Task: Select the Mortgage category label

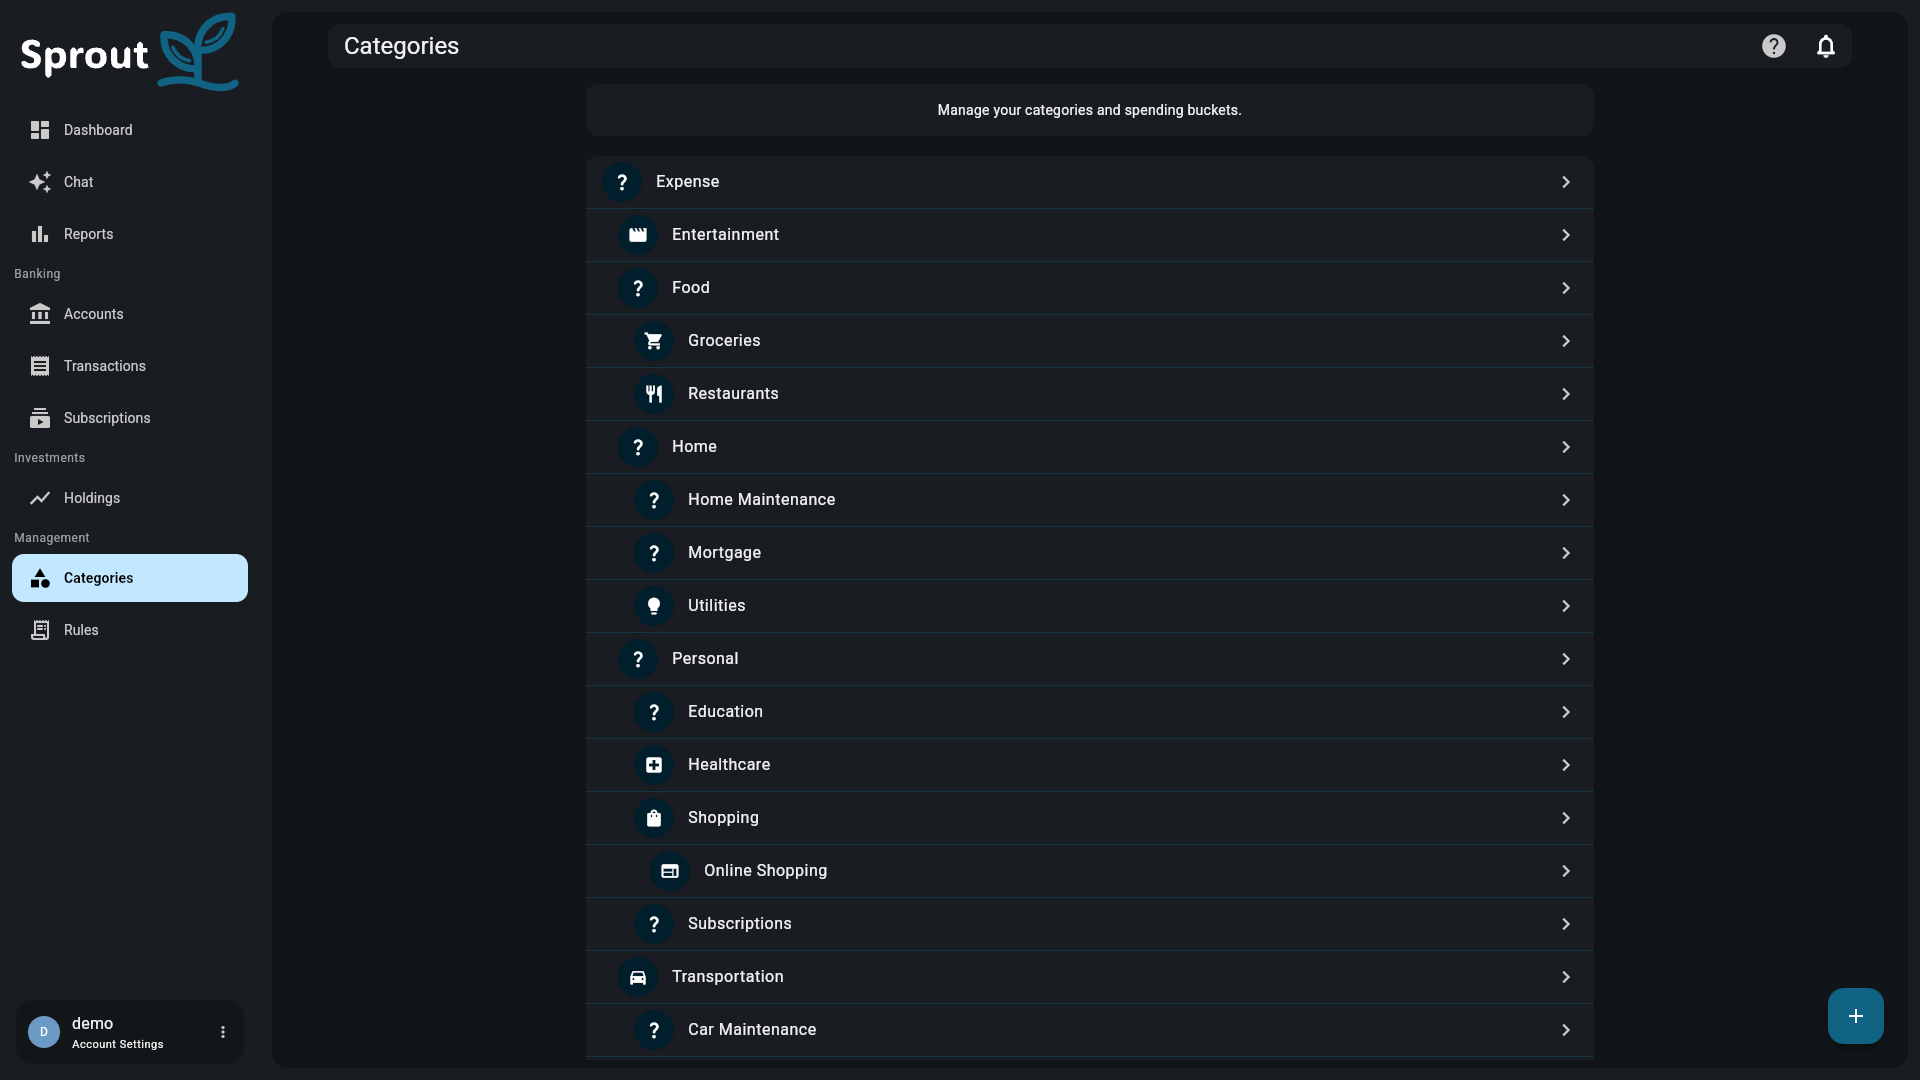Action: pyautogui.click(x=725, y=553)
